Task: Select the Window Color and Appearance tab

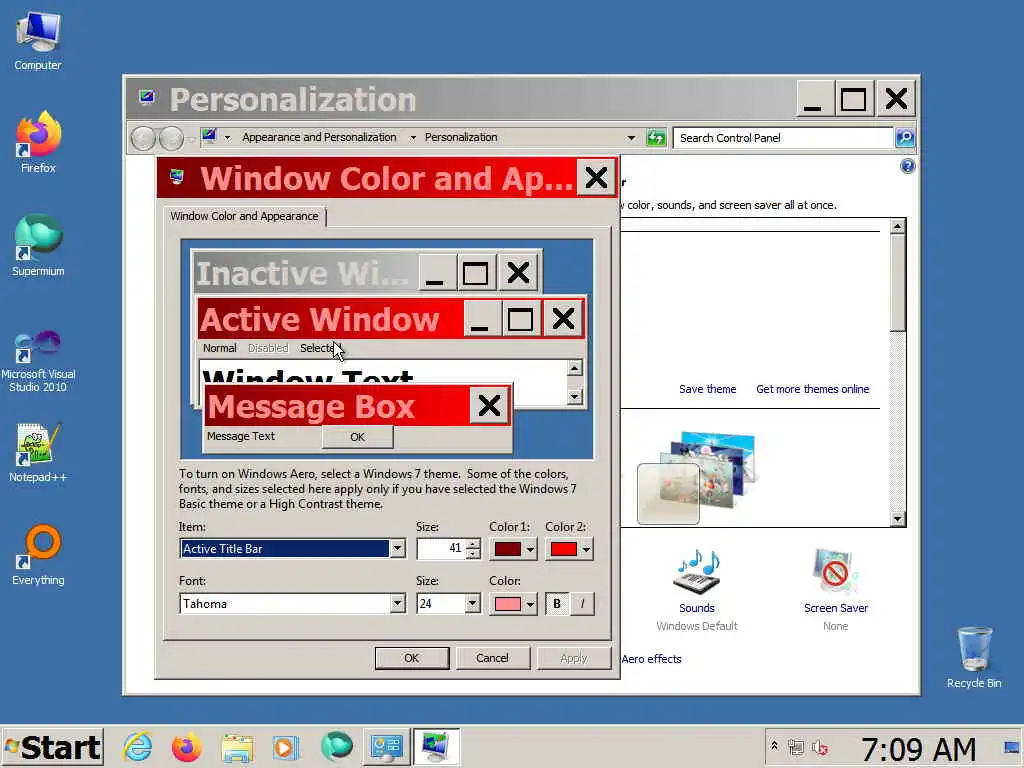Action: (244, 216)
